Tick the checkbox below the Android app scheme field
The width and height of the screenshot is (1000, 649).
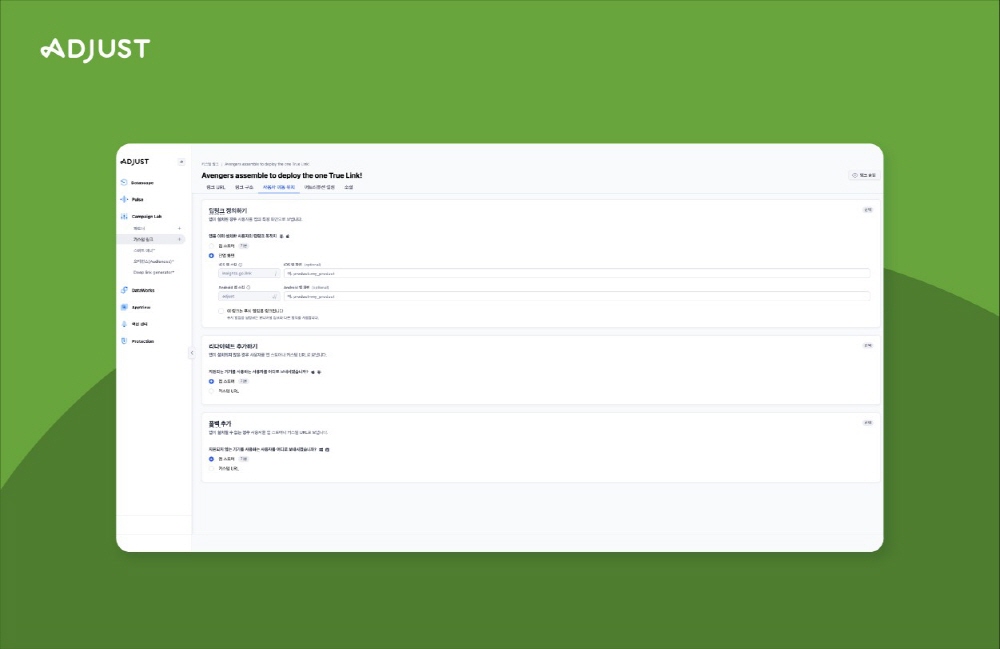[x=221, y=311]
